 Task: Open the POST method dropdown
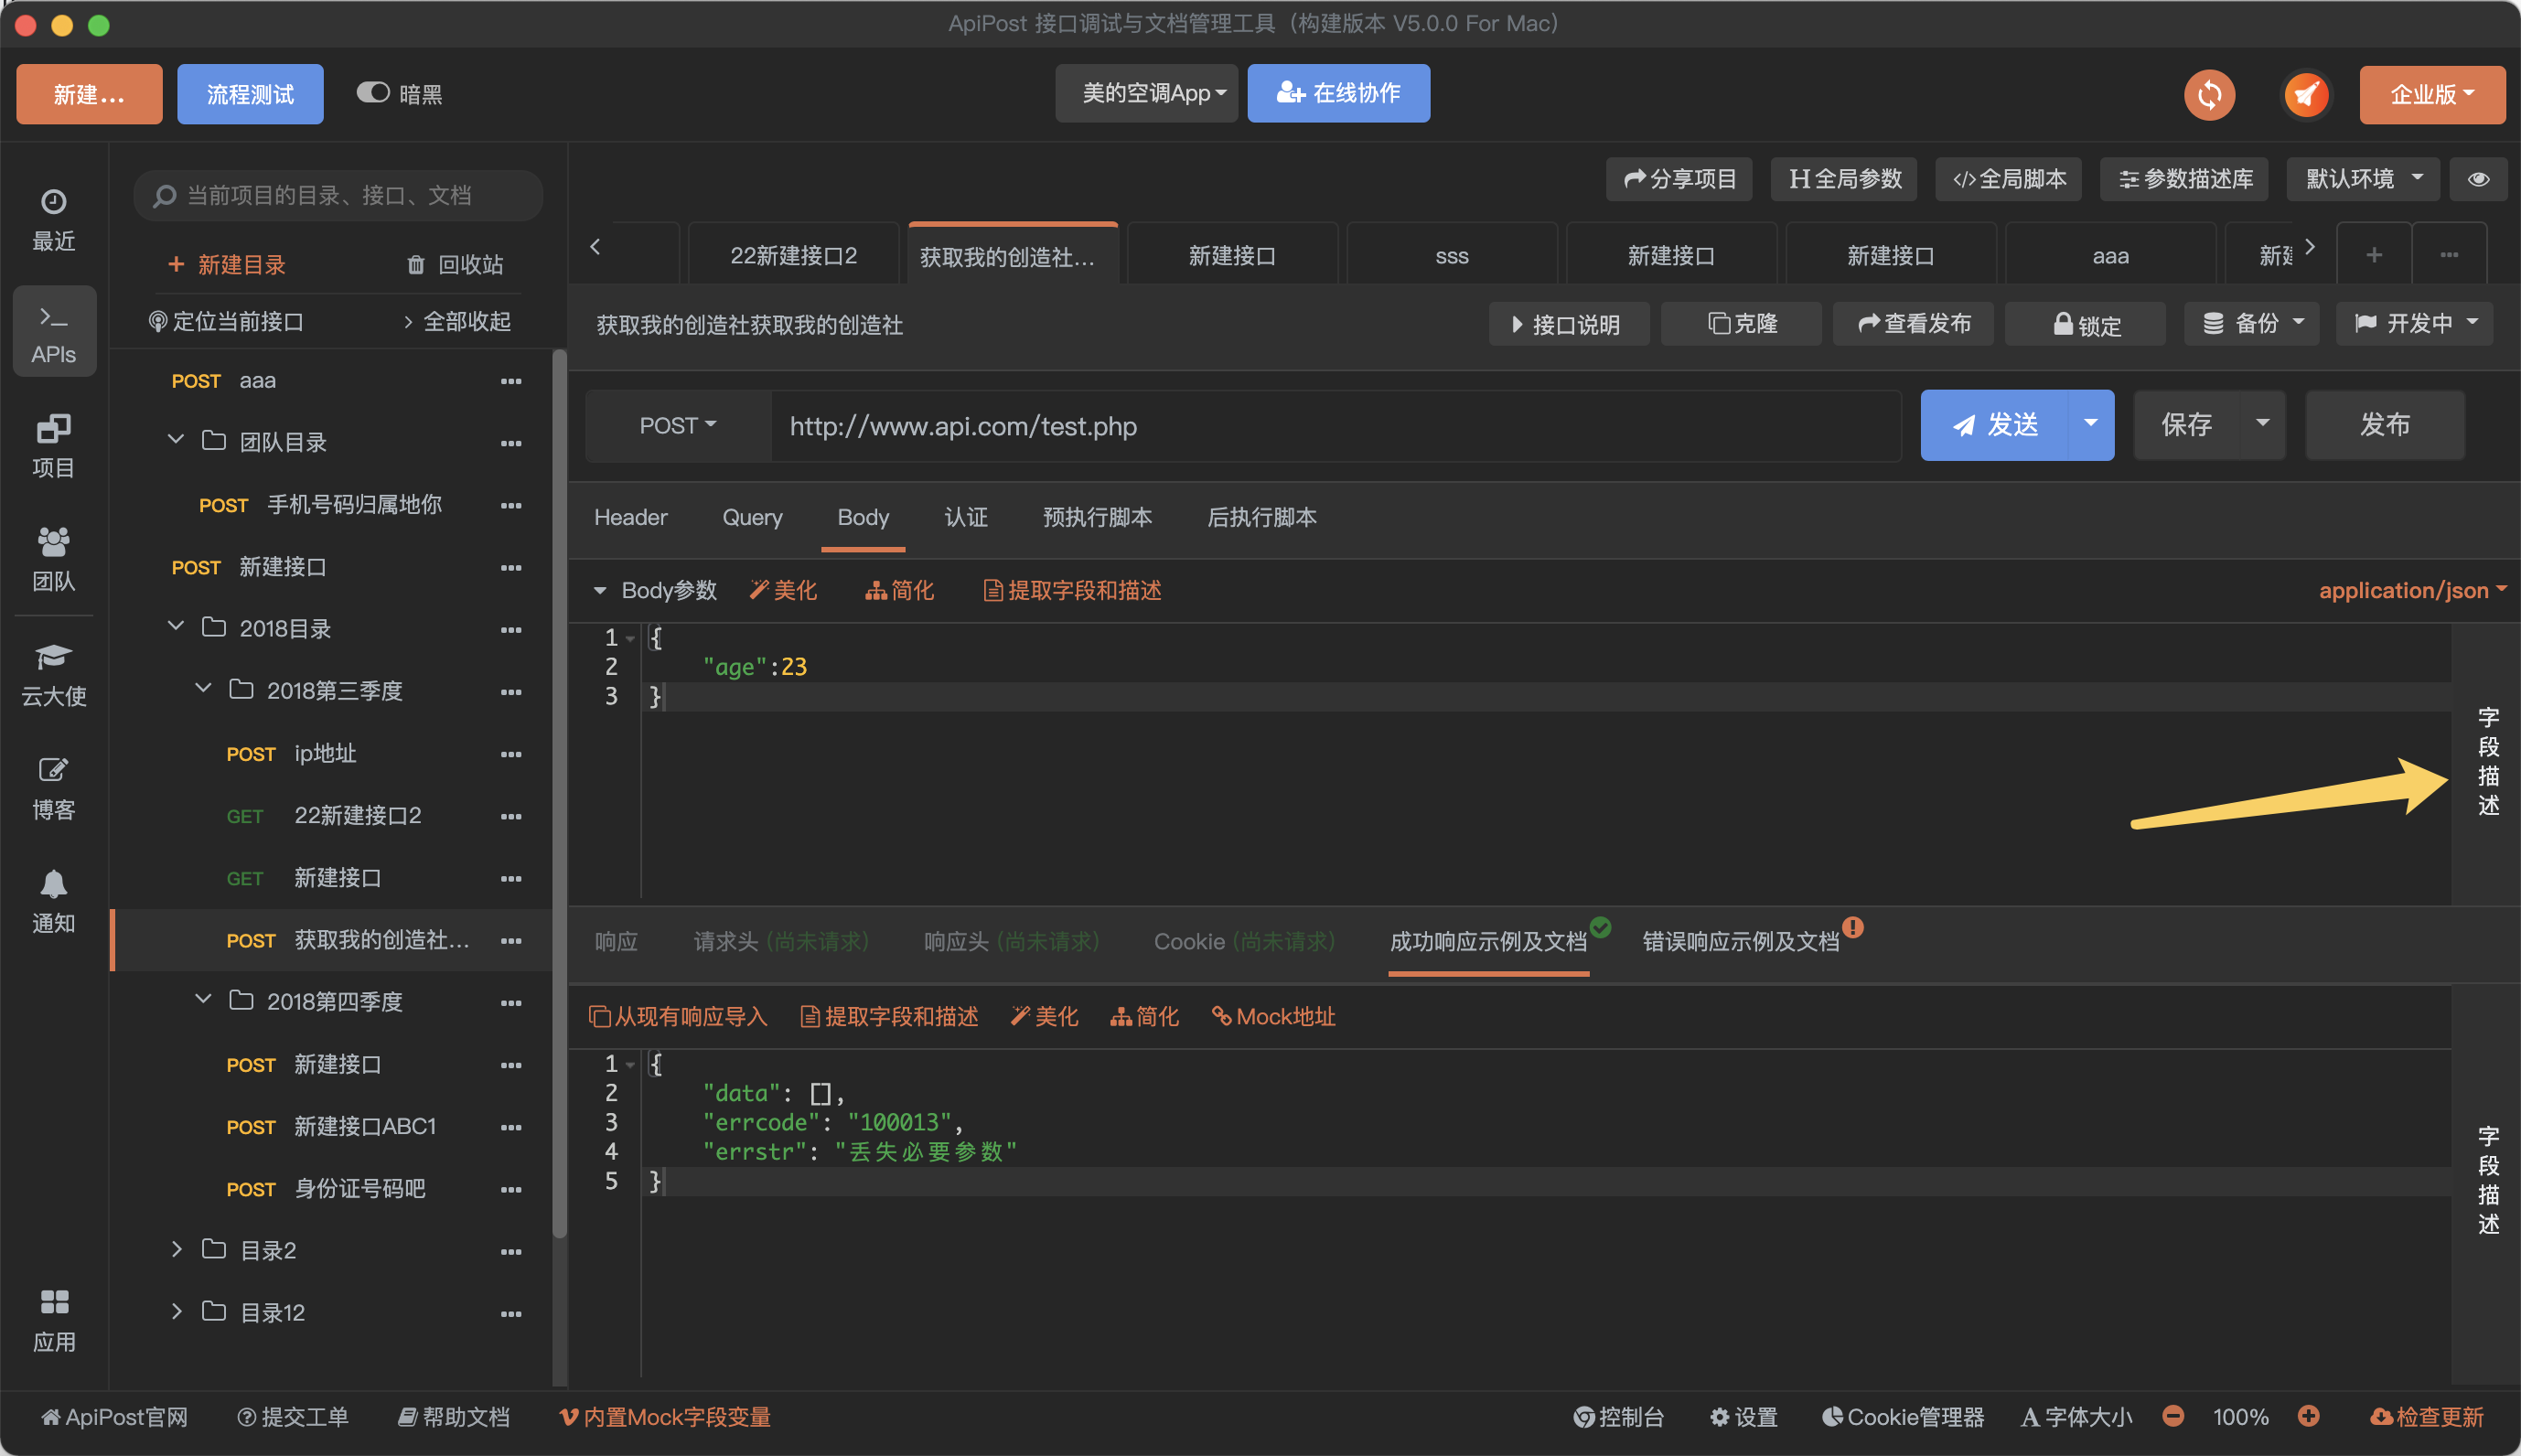click(x=677, y=426)
